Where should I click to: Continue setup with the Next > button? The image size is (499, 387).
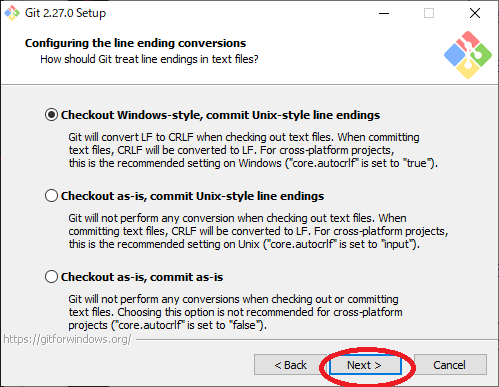pos(365,365)
